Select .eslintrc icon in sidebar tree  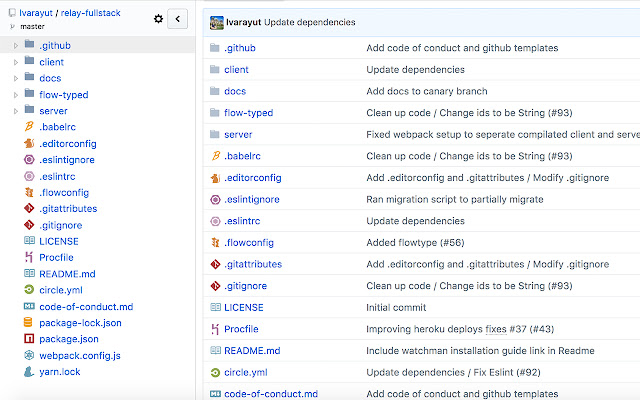pyautogui.click(x=29, y=176)
